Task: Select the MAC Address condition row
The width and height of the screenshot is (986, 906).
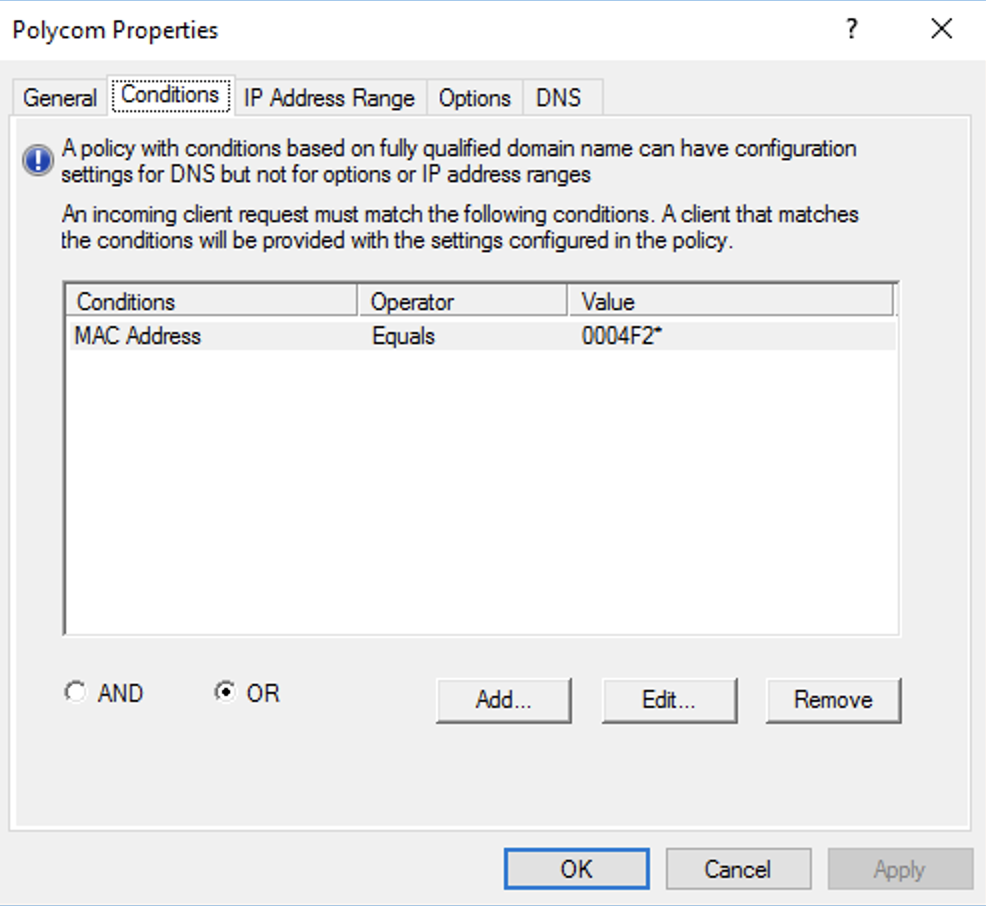Action: pos(481,336)
